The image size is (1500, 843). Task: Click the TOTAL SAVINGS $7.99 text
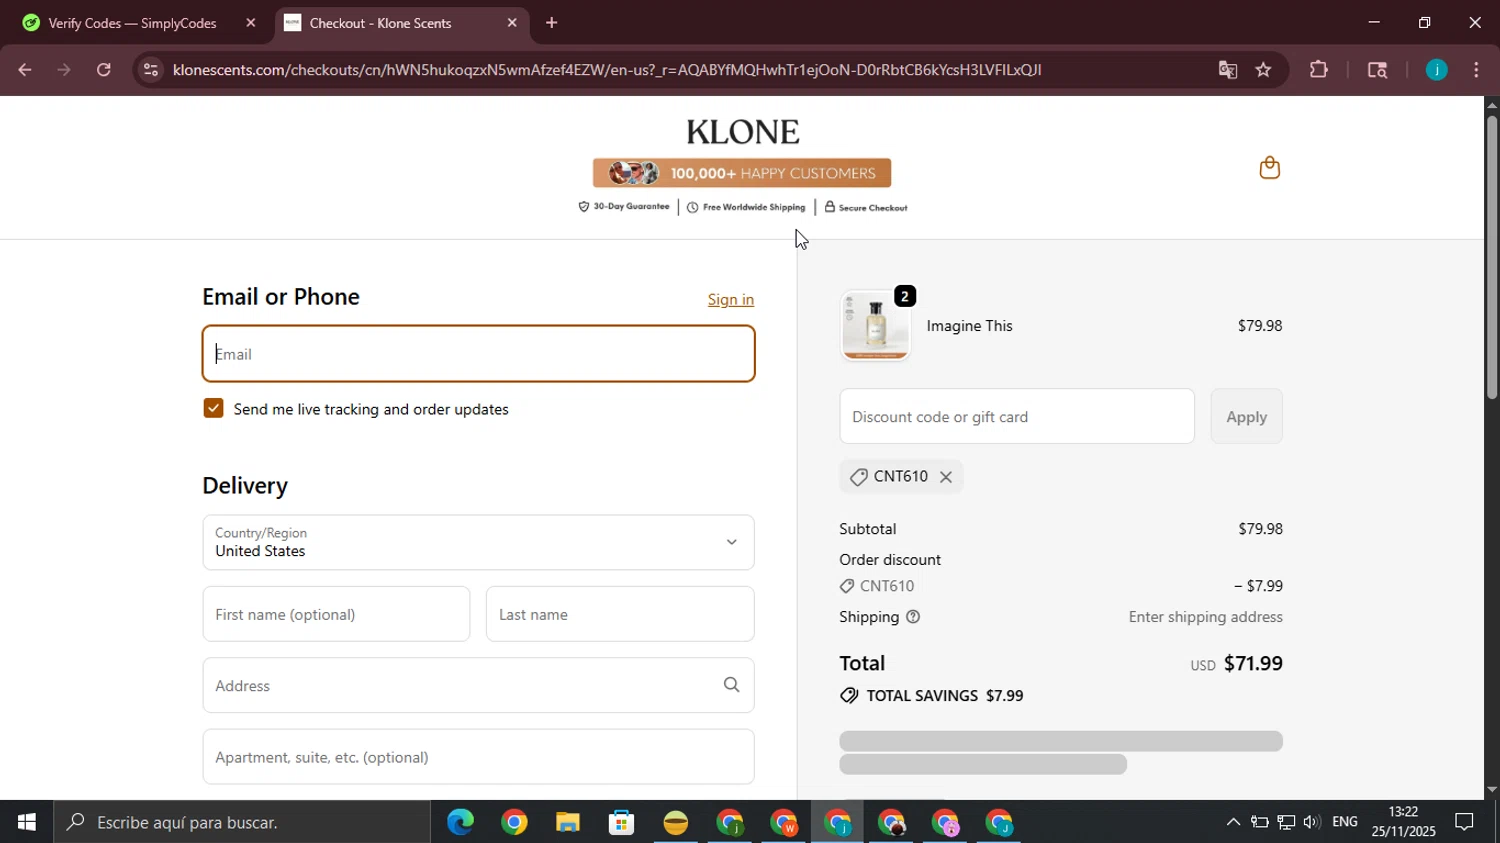pyautogui.click(x=945, y=696)
